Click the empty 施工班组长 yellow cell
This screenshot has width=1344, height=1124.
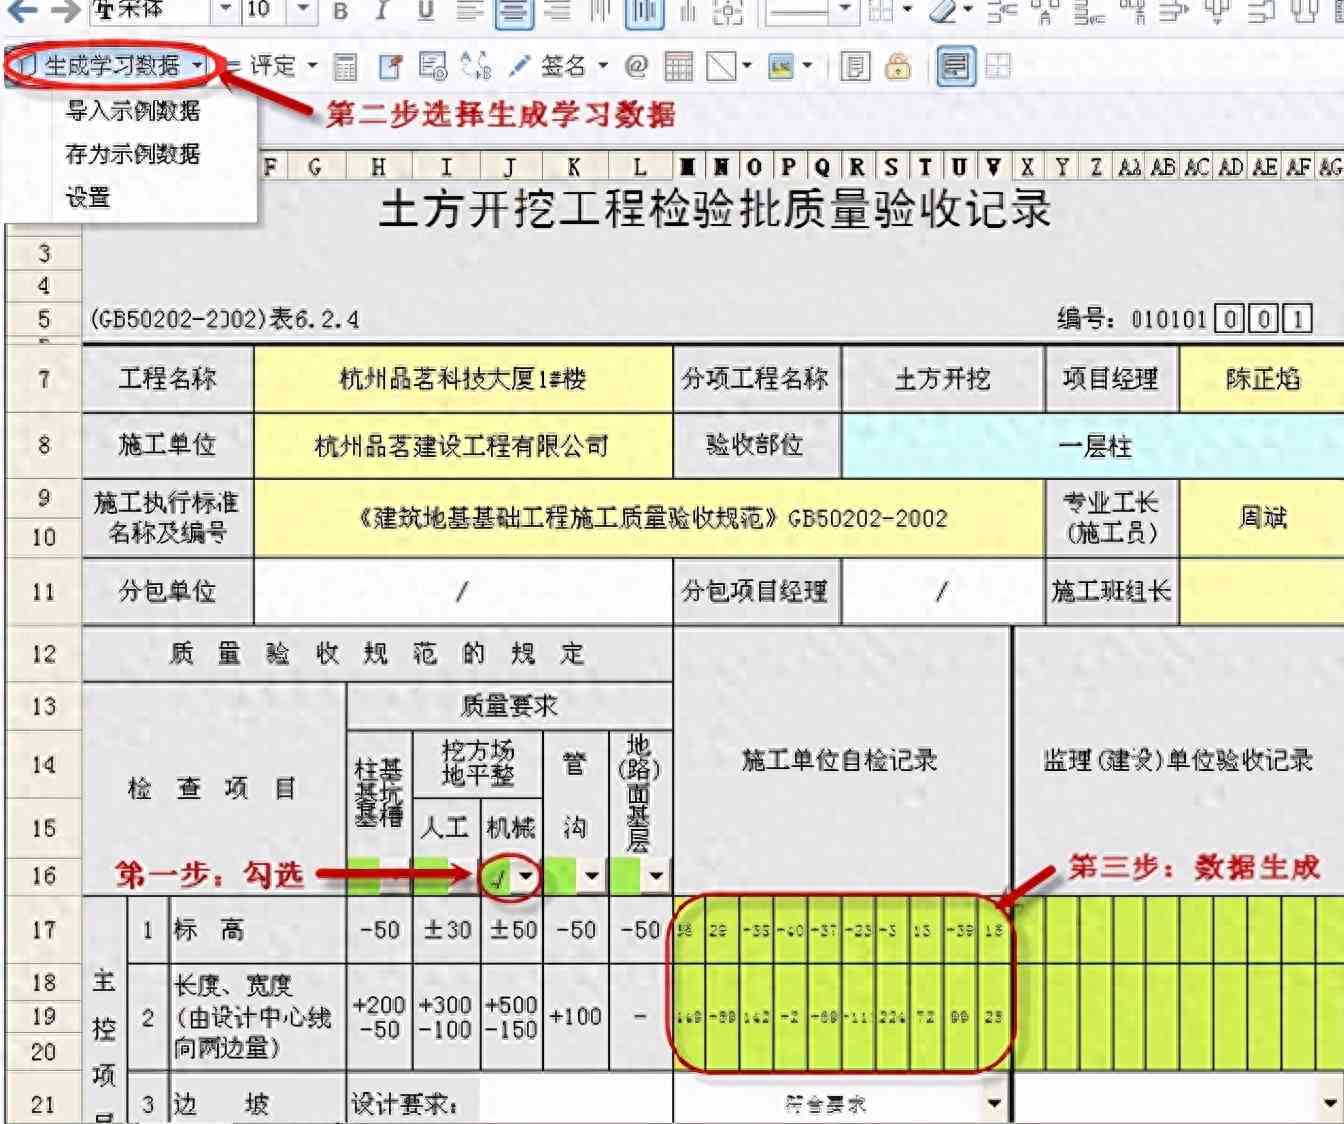1262,592
